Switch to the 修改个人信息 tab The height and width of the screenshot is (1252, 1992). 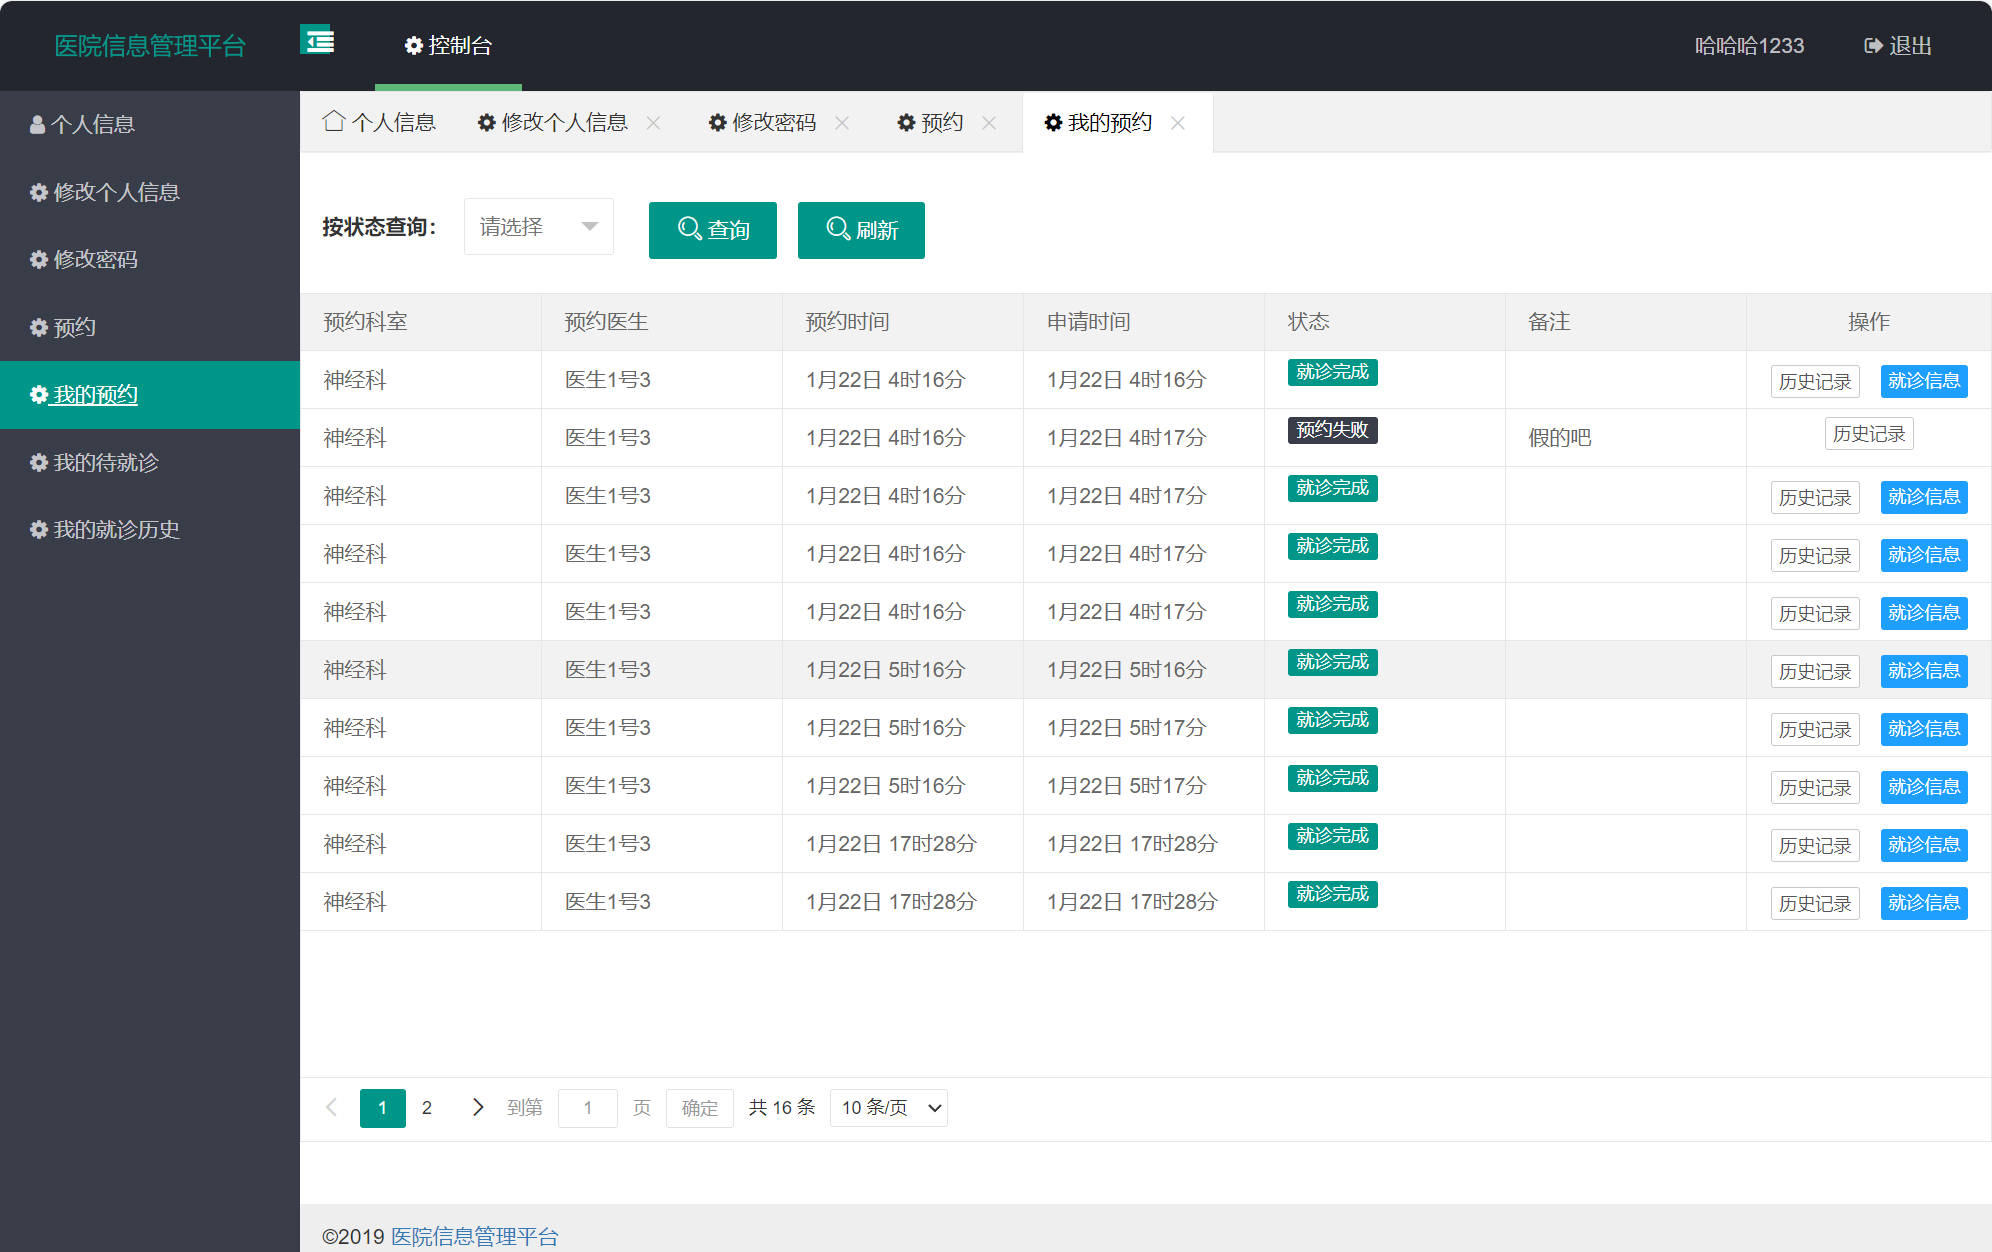tap(563, 122)
